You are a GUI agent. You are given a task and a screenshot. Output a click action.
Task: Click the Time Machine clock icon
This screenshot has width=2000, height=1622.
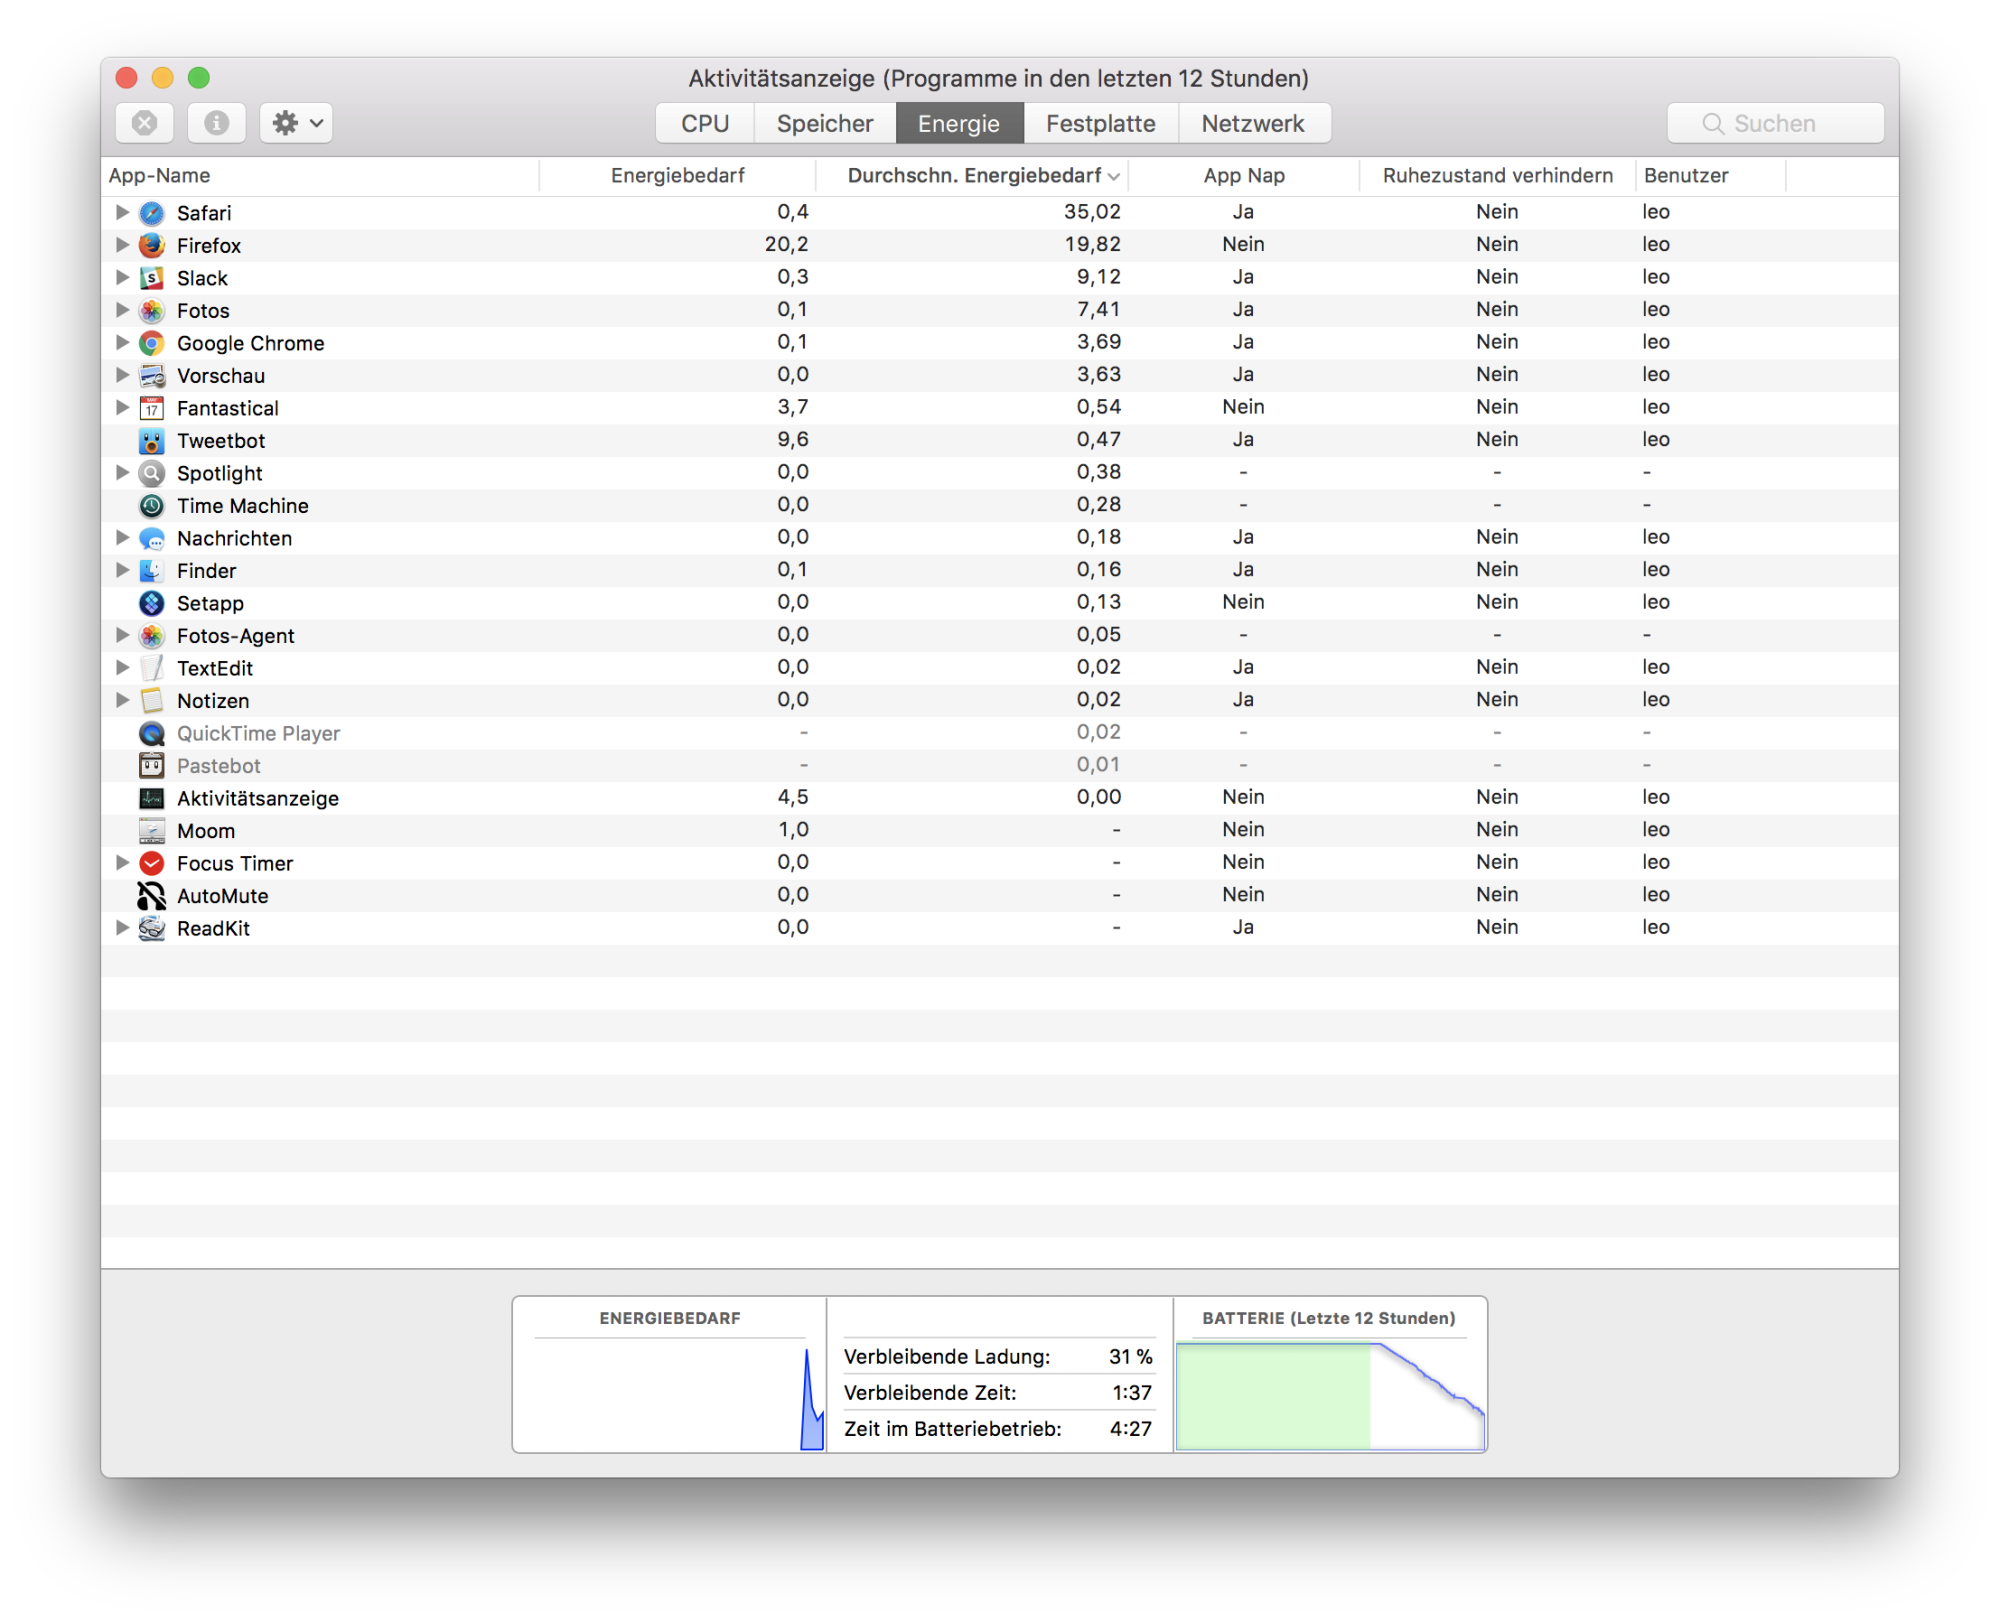coord(152,506)
